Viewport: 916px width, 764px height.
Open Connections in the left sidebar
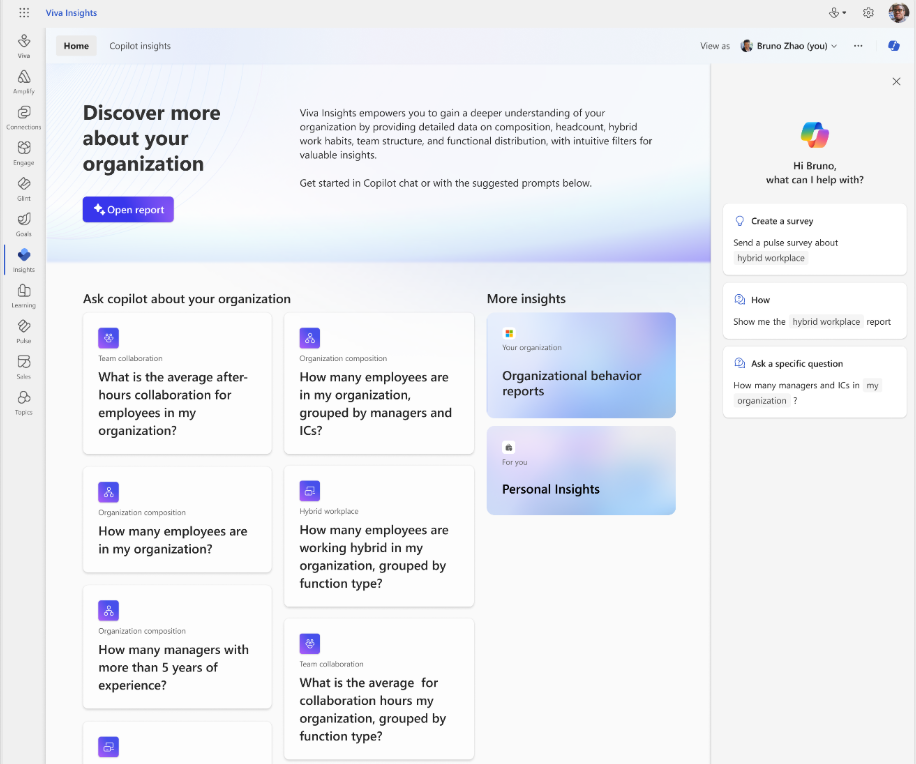pyautogui.click(x=24, y=117)
